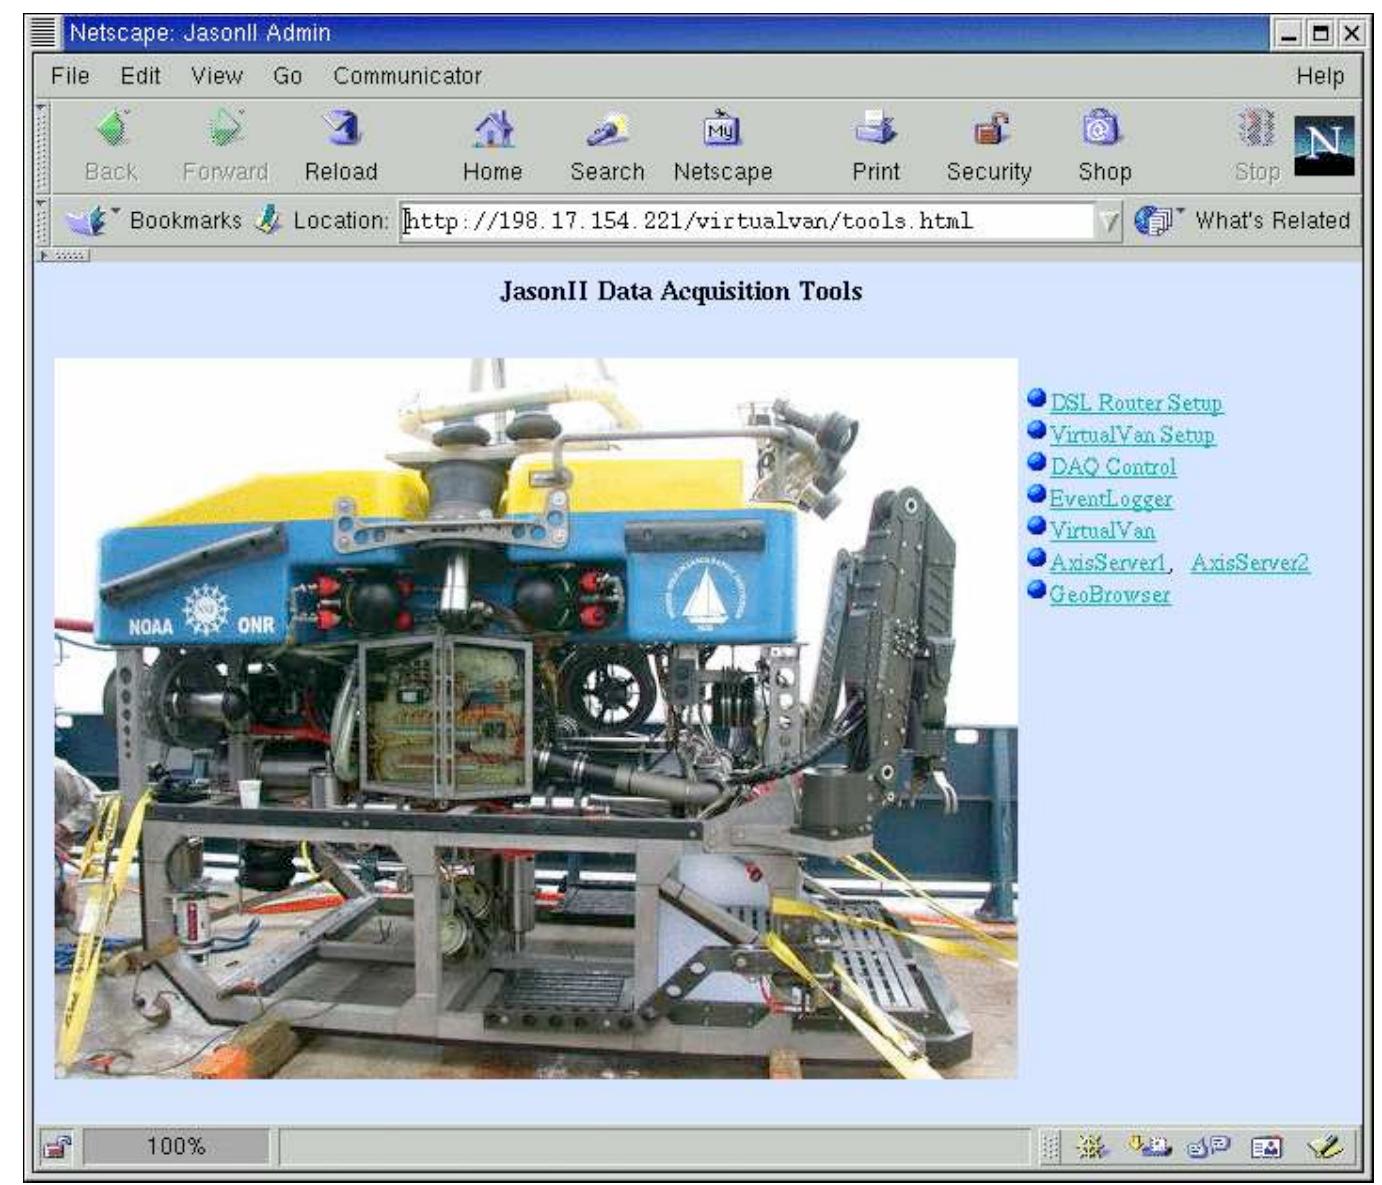Open the Security info icon

[989, 129]
